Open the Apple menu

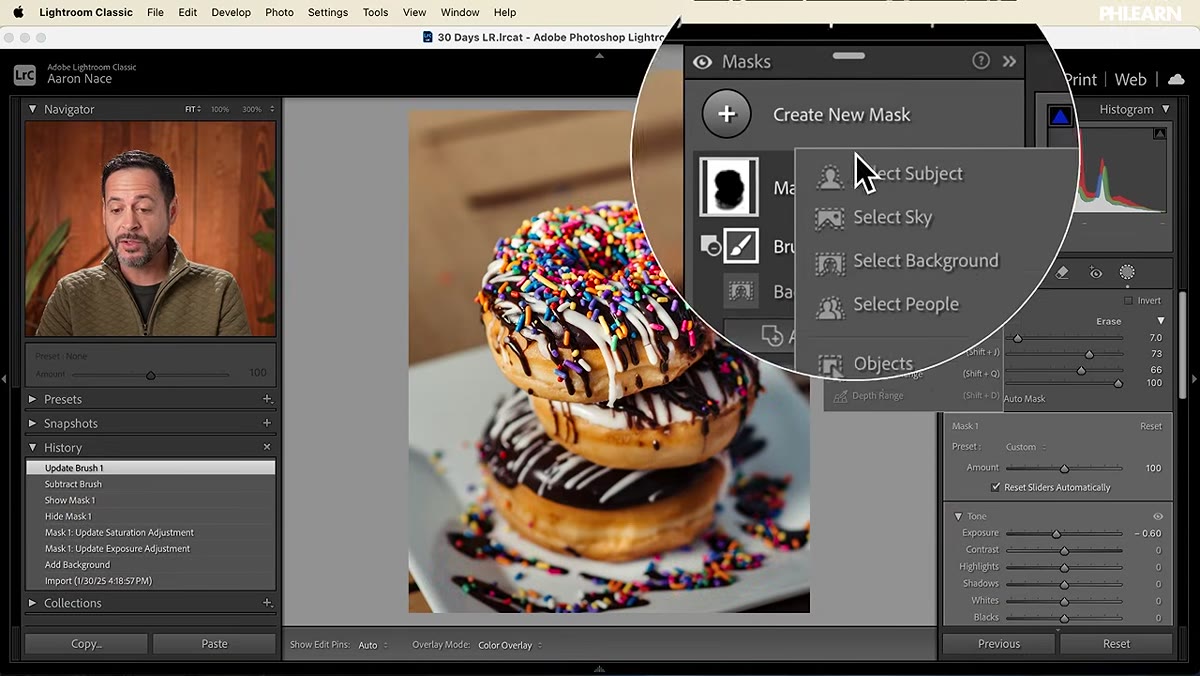click(18, 12)
